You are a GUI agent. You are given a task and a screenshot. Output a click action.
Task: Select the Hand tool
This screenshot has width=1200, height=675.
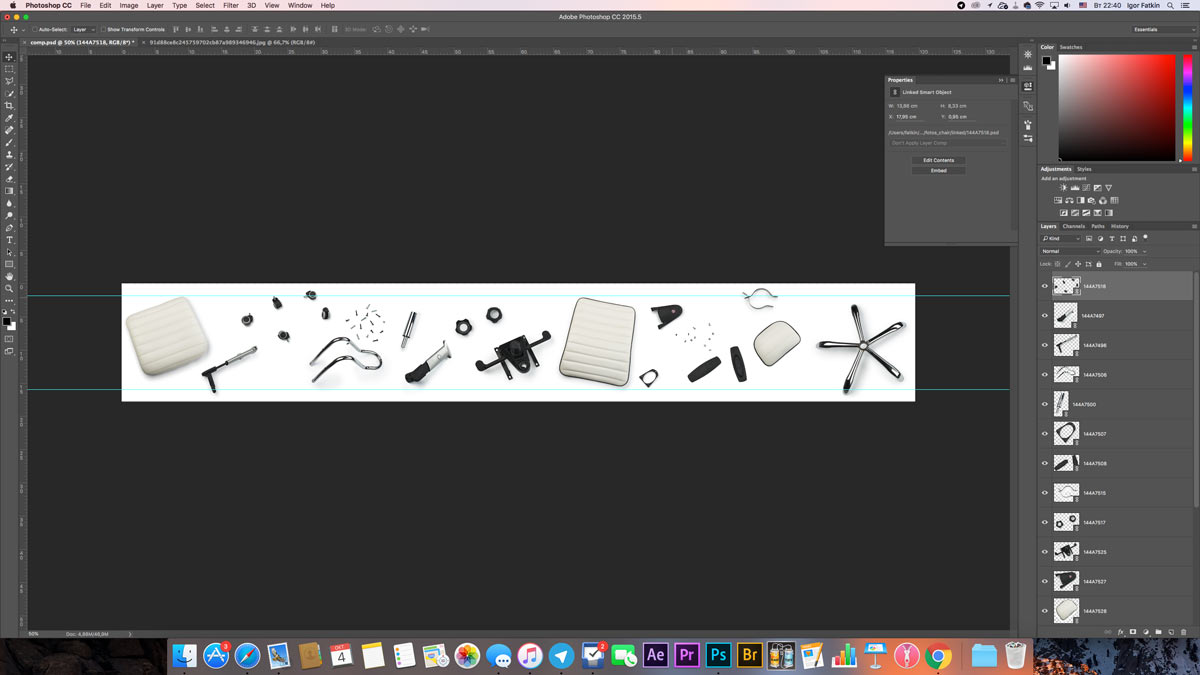tap(10, 276)
